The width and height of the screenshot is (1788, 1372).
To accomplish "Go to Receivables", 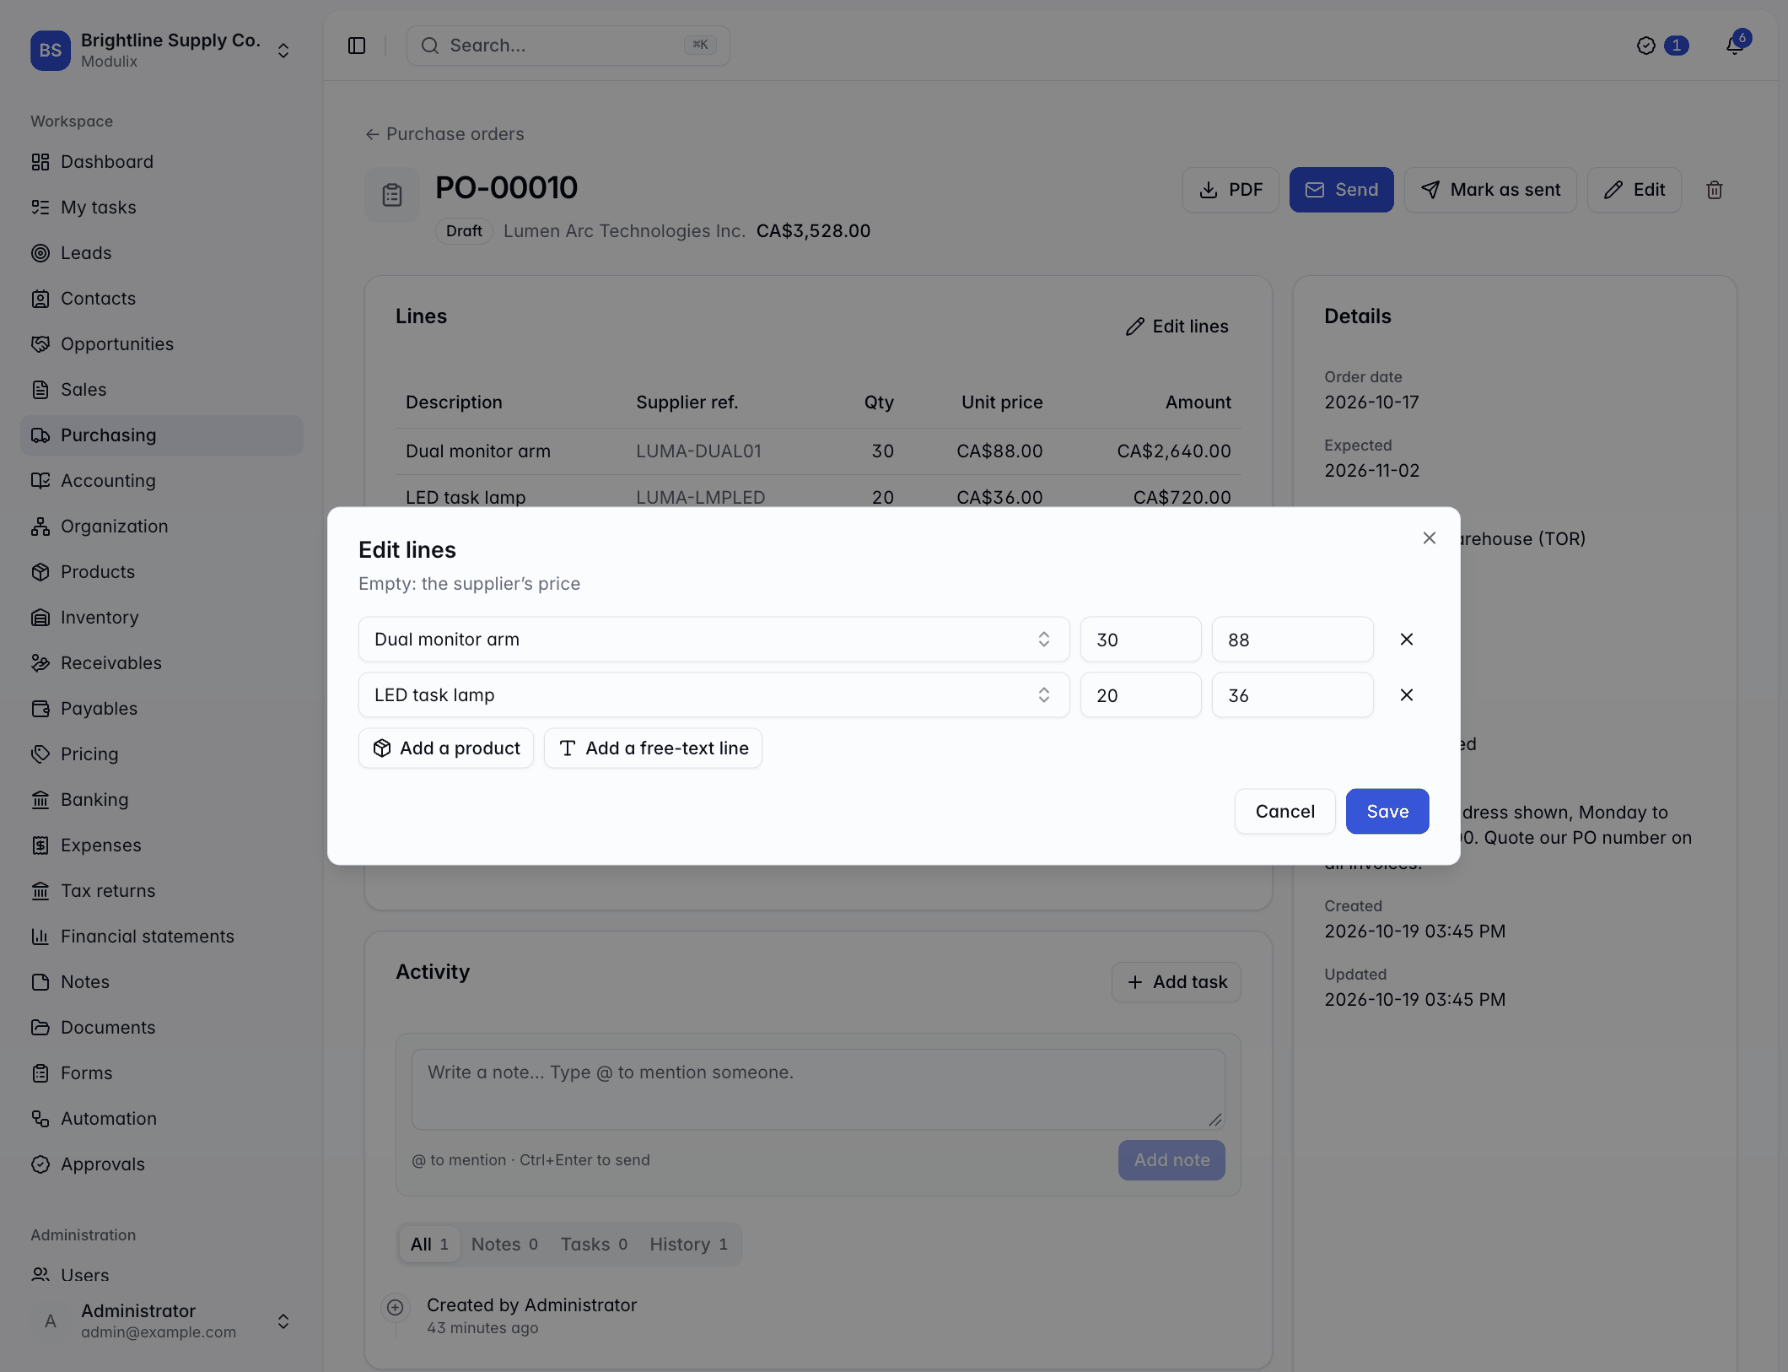I will tap(161, 662).
